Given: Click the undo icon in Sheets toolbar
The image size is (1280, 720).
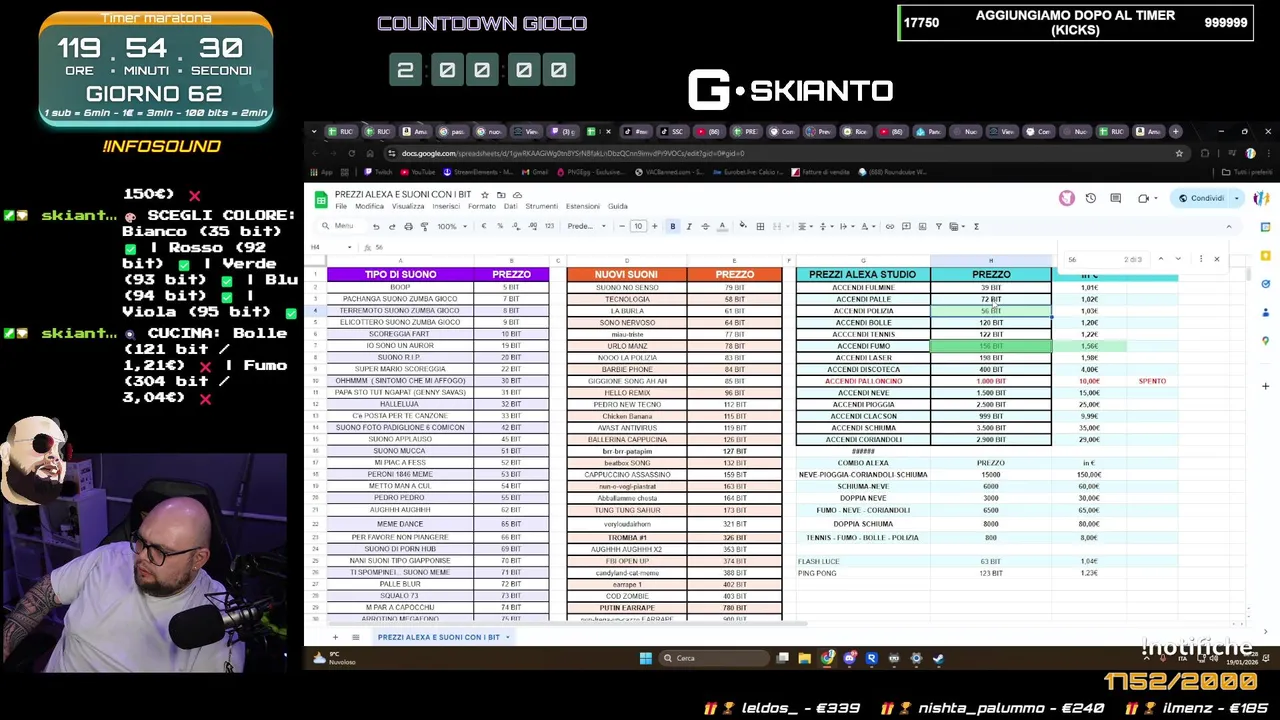Looking at the screenshot, I should [376, 226].
